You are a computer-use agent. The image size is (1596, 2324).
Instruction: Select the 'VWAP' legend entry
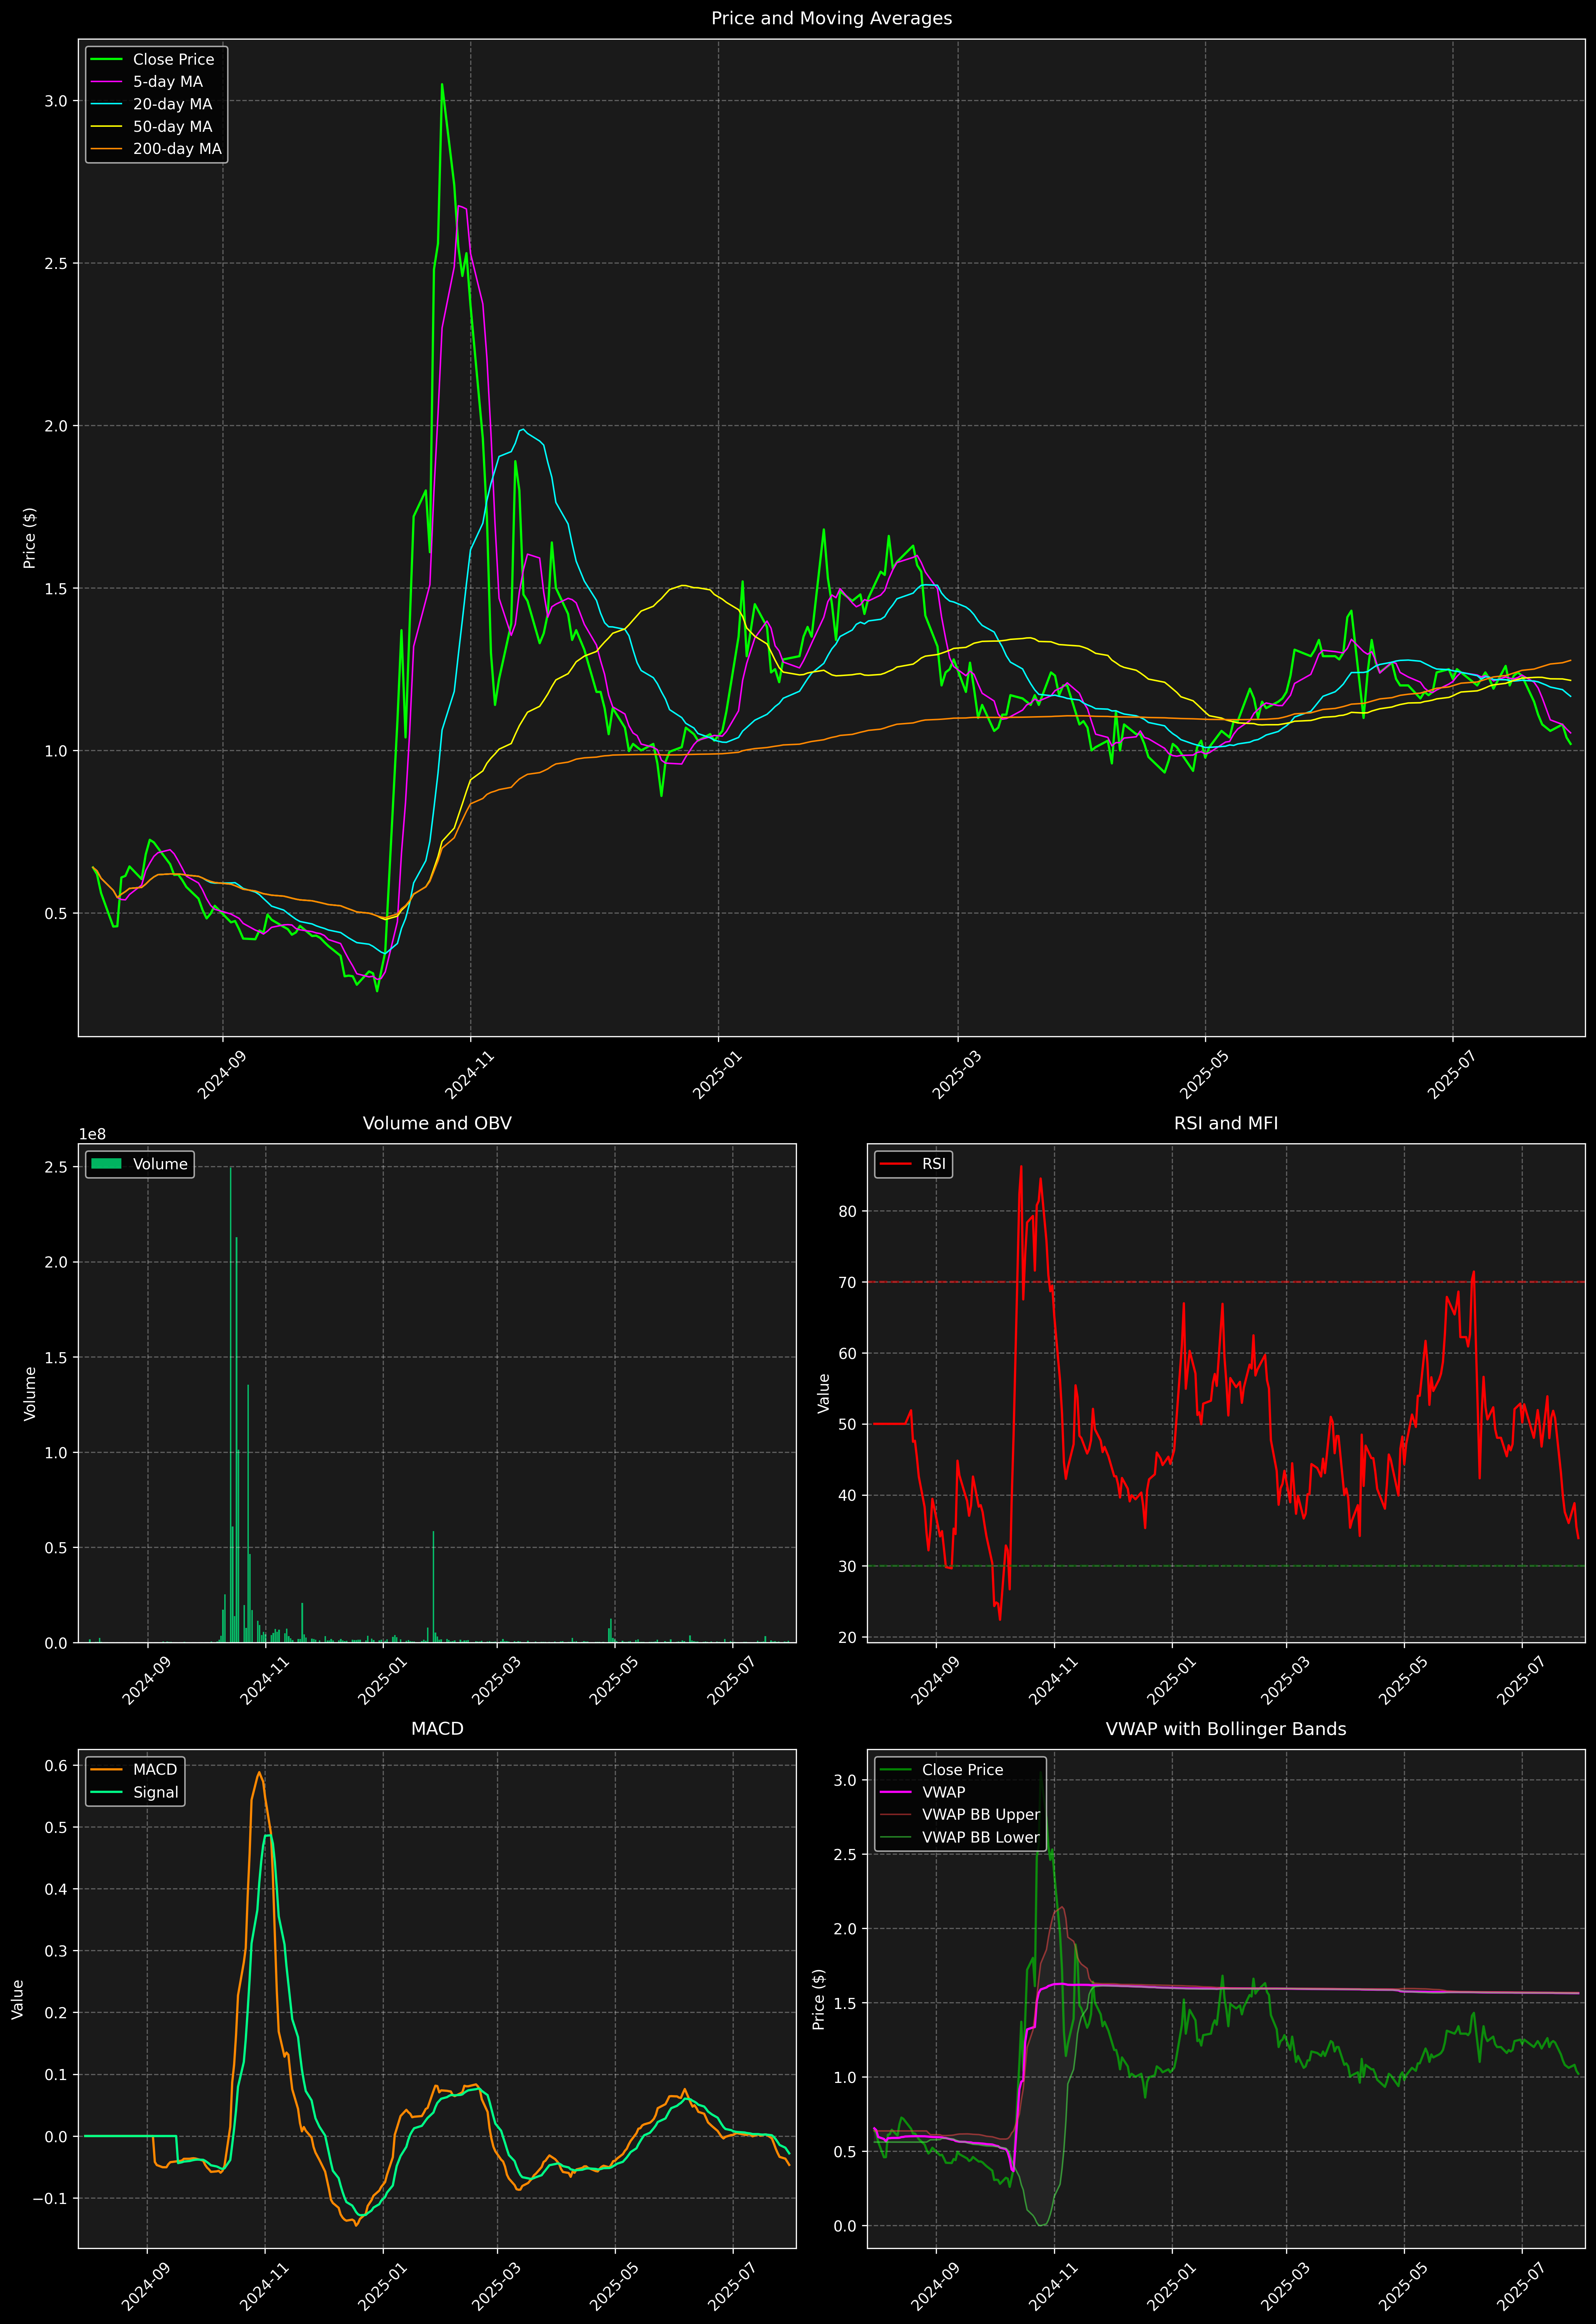(x=944, y=1793)
